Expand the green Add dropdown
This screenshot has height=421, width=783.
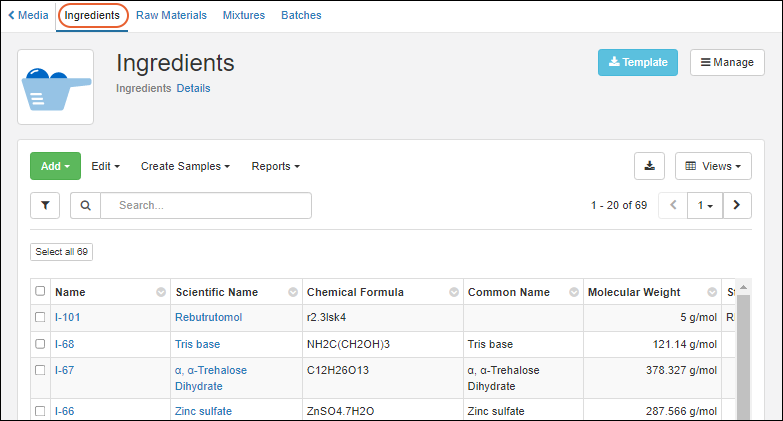(55, 166)
